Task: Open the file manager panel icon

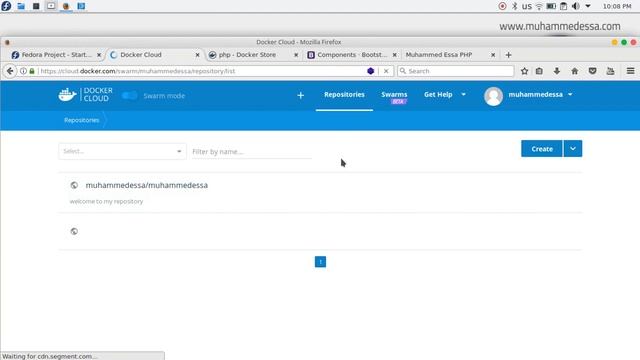Action: [21, 6]
